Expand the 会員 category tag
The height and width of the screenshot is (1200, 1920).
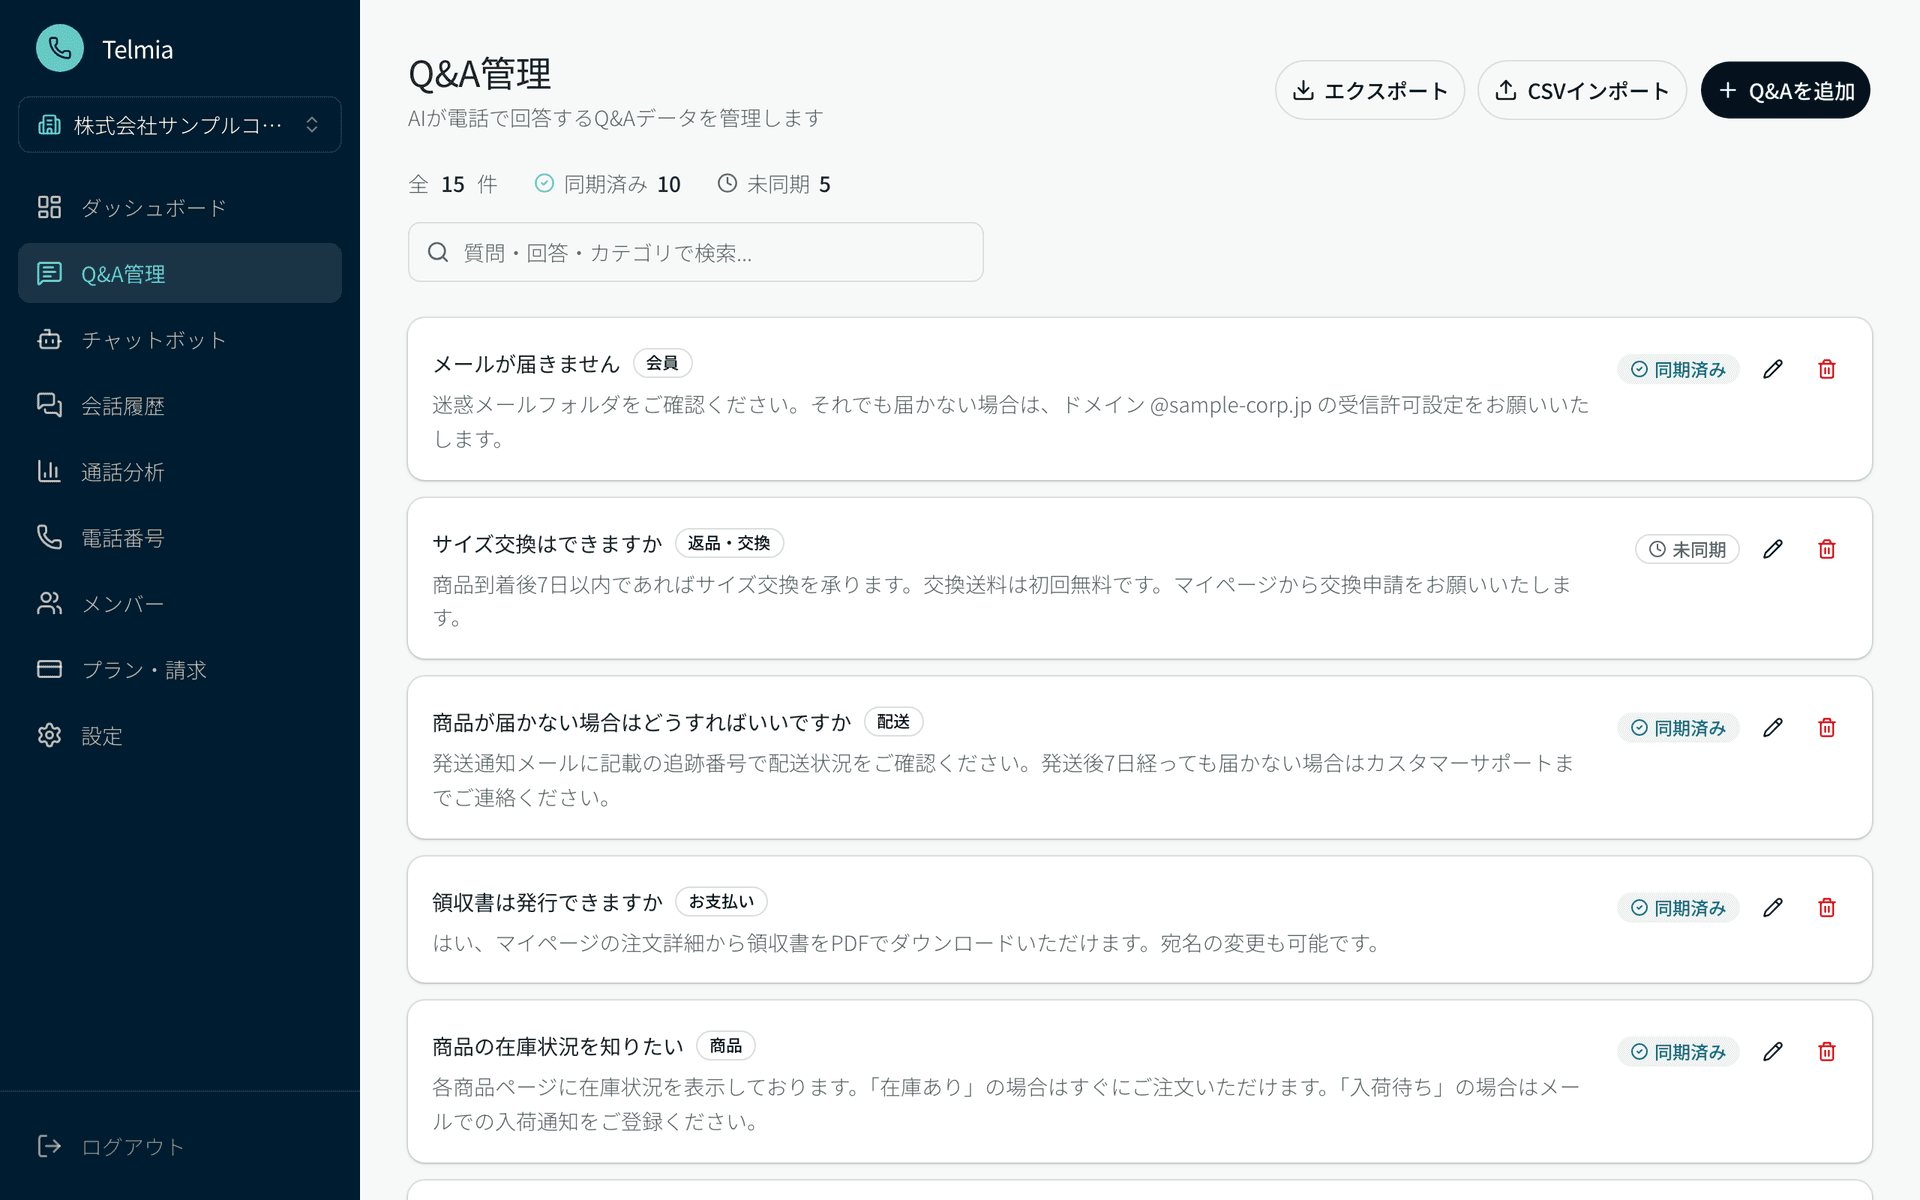click(662, 363)
